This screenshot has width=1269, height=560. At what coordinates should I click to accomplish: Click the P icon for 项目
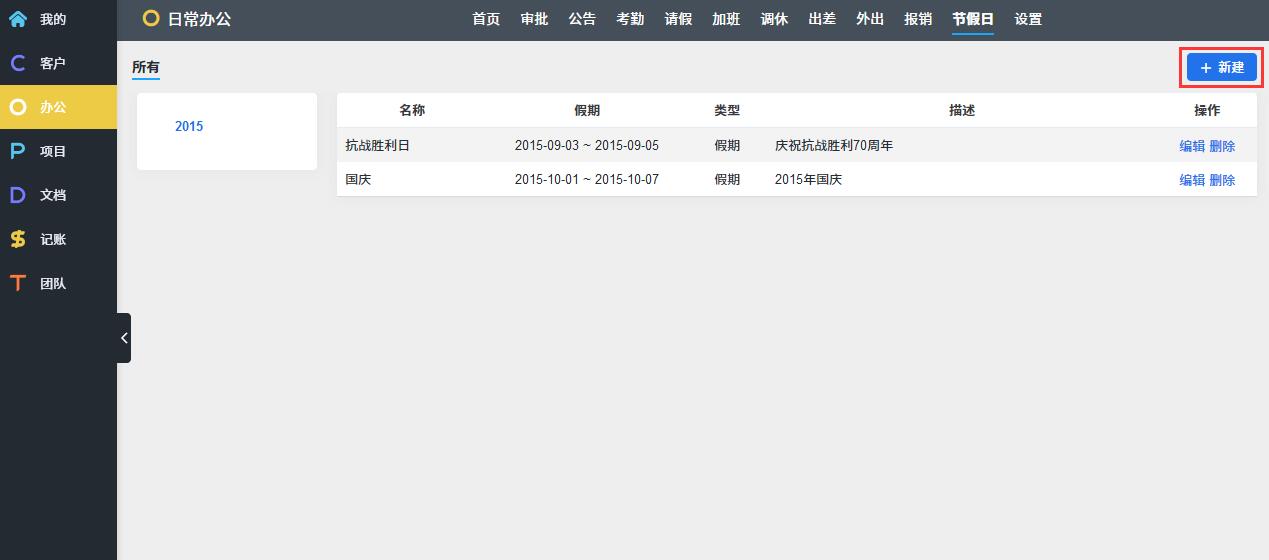point(18,151)
